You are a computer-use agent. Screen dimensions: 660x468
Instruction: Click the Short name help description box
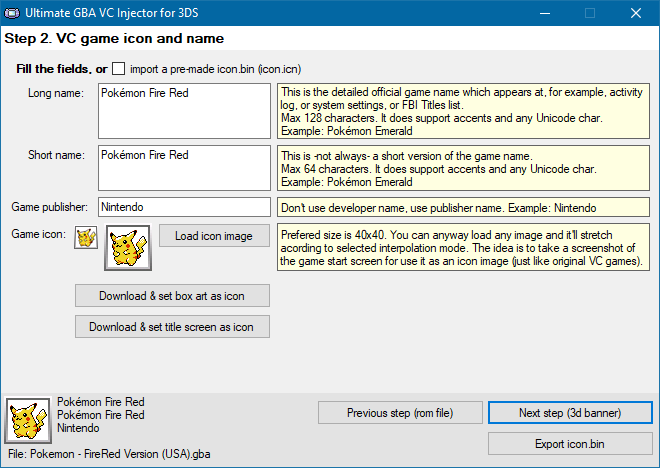click(463, 168)
